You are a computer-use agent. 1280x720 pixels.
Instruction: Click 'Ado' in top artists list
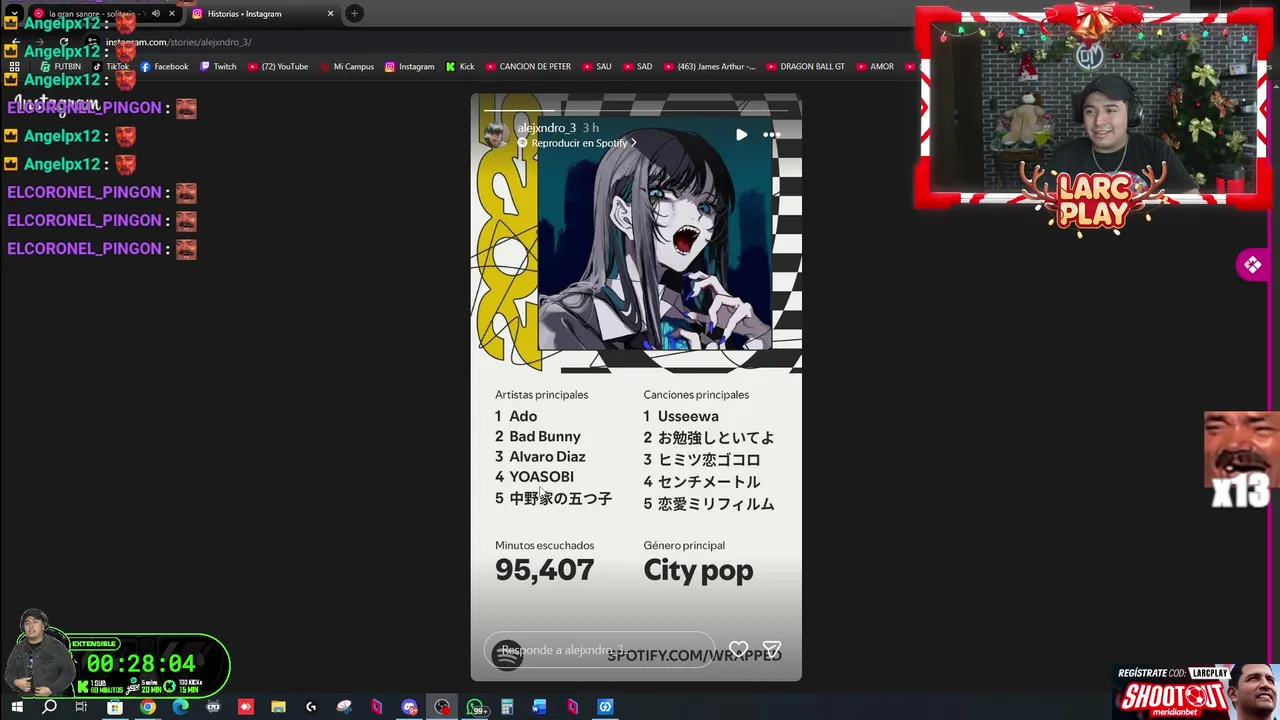pyautogui.click(x=523, y=416)
